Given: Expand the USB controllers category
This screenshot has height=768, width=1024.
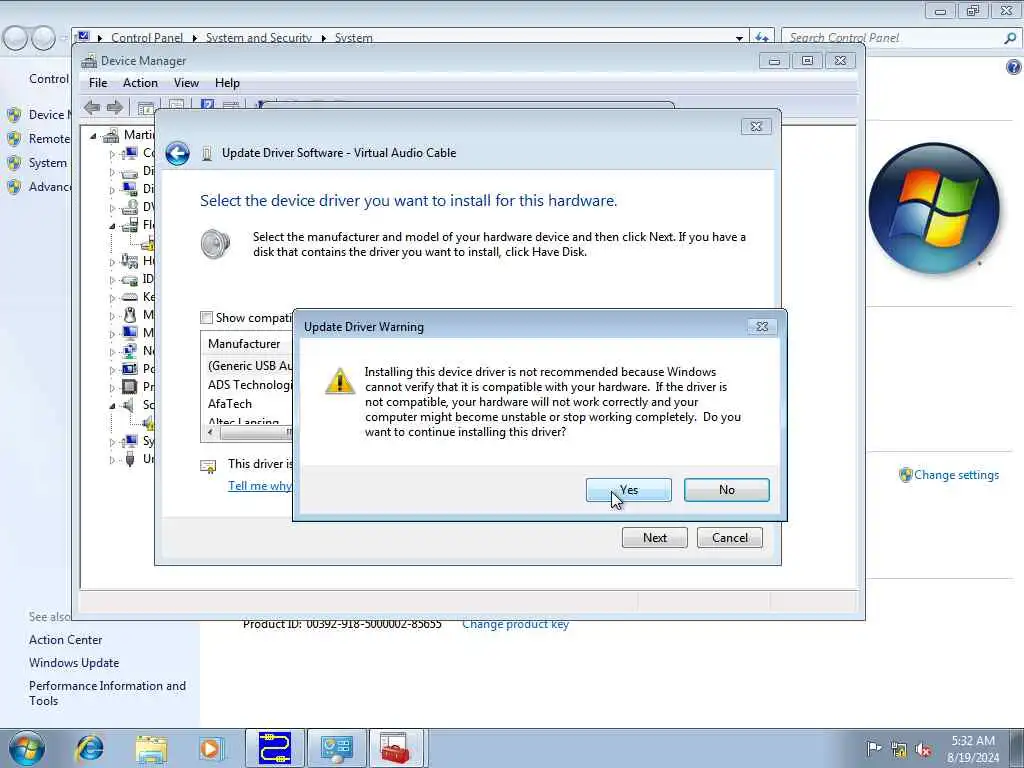Looking at the screenshot, I should pyautogui.click(x=112, y=460).
